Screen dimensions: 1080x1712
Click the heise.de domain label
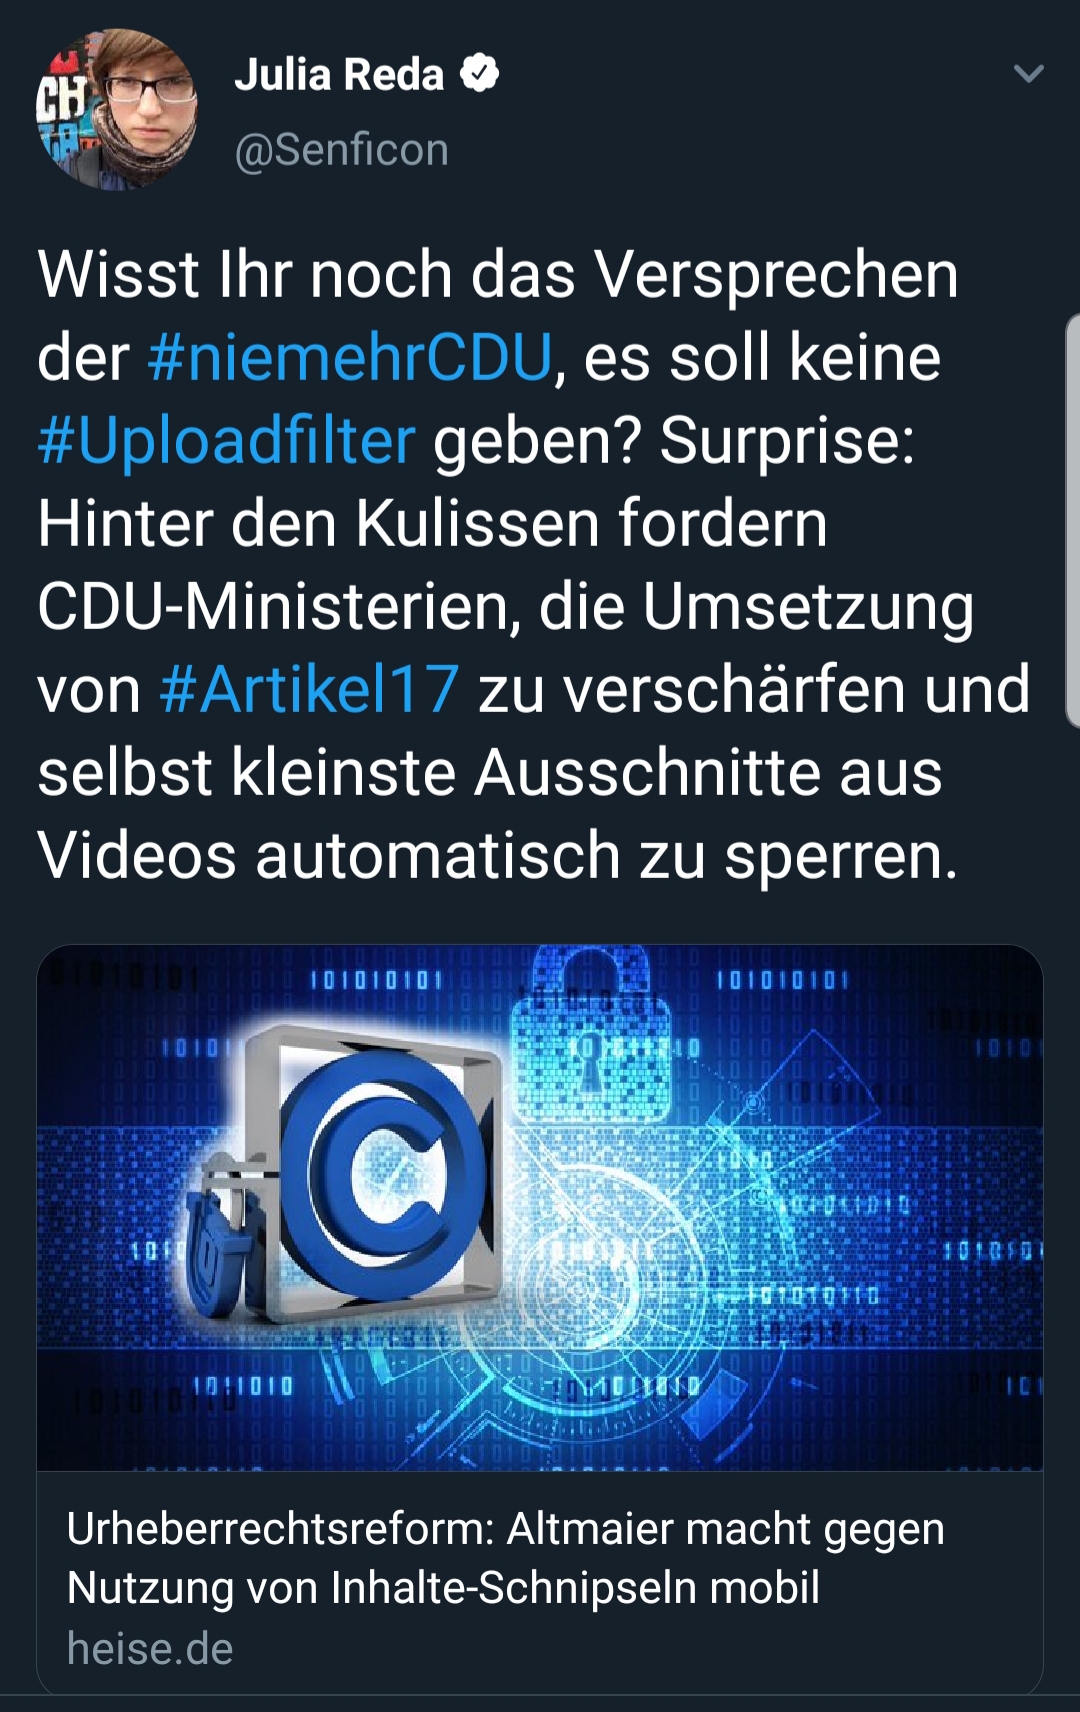point(150,1649)
